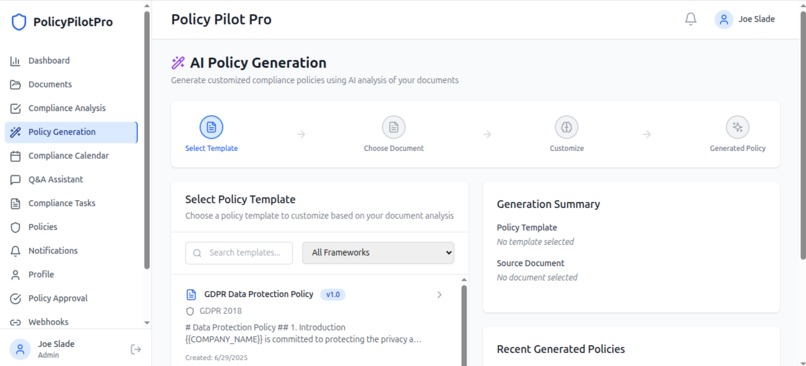Open Profile page in sidebar

pyautogui.click(x=71, y=274)
